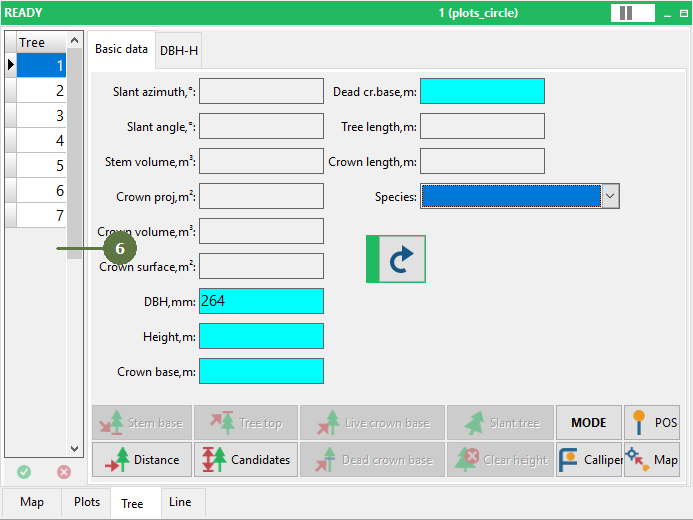The image size is (693, 520).
Task: Click the tree list scroll up arrow
Action: 74,40
